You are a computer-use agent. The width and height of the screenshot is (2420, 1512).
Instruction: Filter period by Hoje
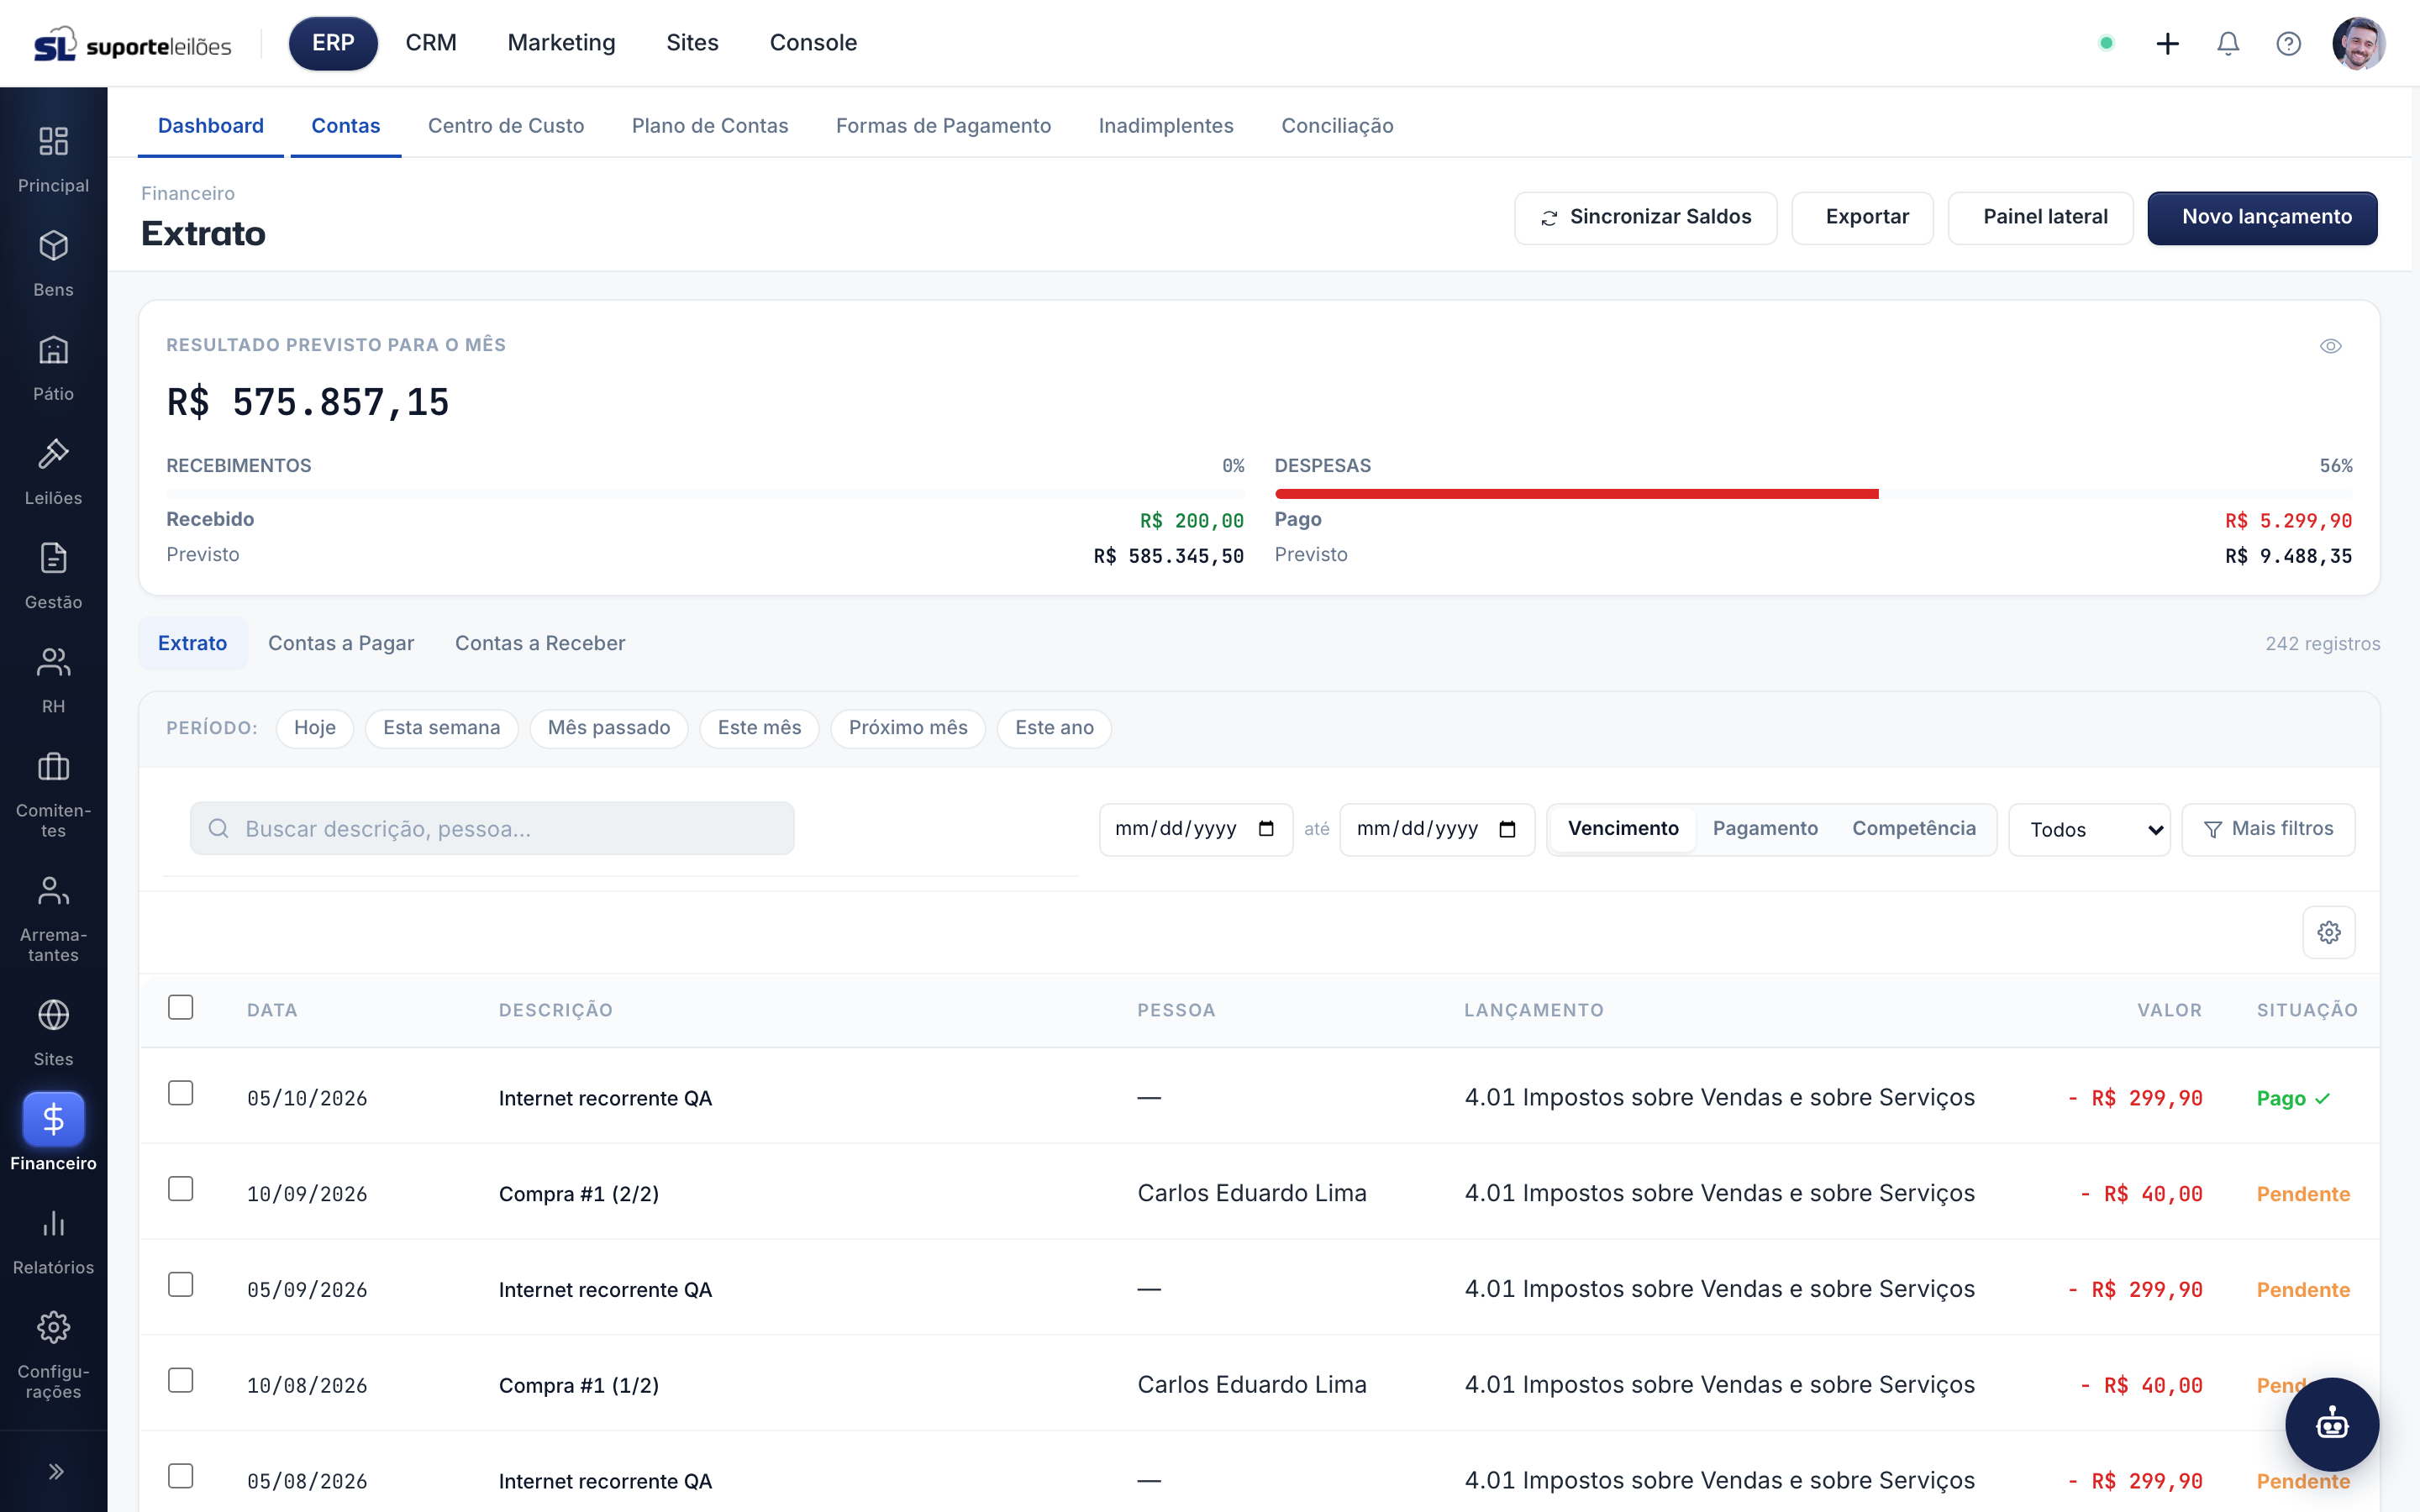[315, 728]
